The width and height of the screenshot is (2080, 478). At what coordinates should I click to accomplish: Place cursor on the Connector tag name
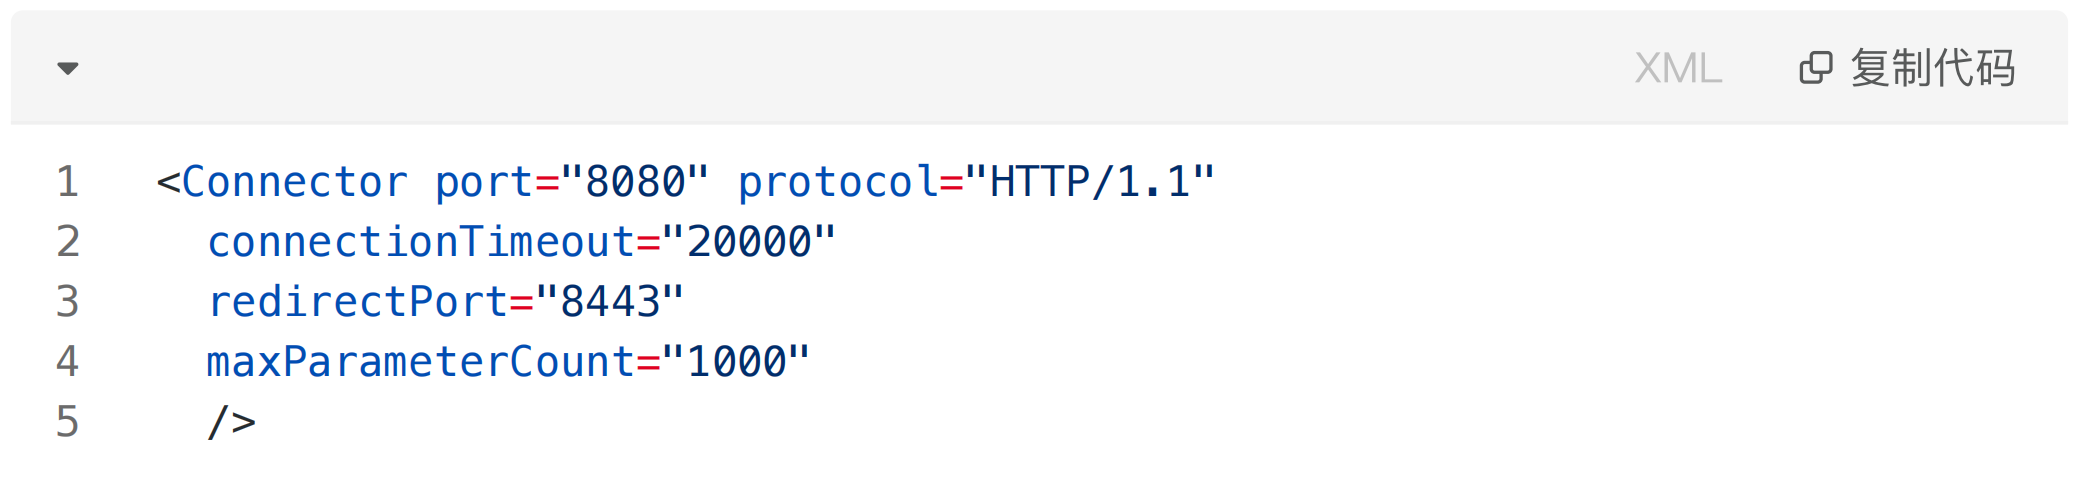[x=295, y=182]
